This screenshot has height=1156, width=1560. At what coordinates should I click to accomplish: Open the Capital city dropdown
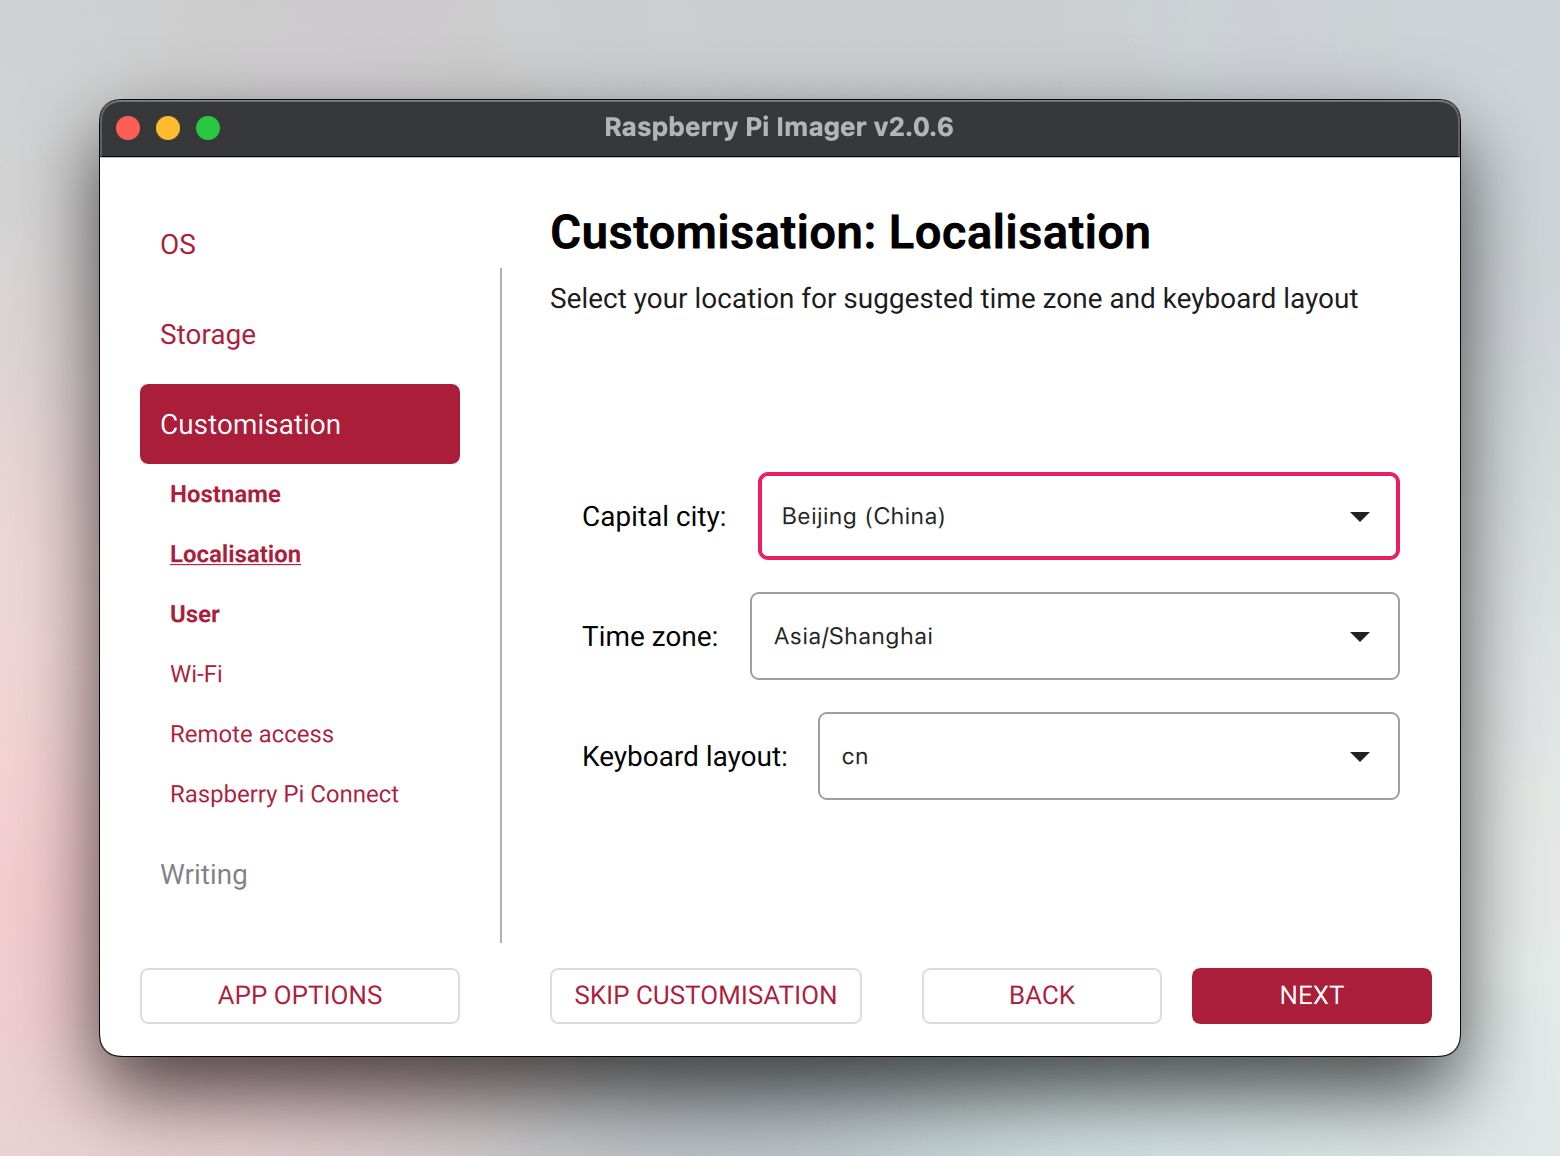(1078, 516)
